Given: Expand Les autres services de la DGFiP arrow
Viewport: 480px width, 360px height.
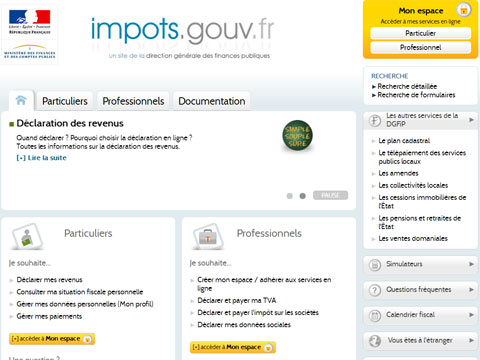Looking at the screenshot, I should tap(471, 119).
